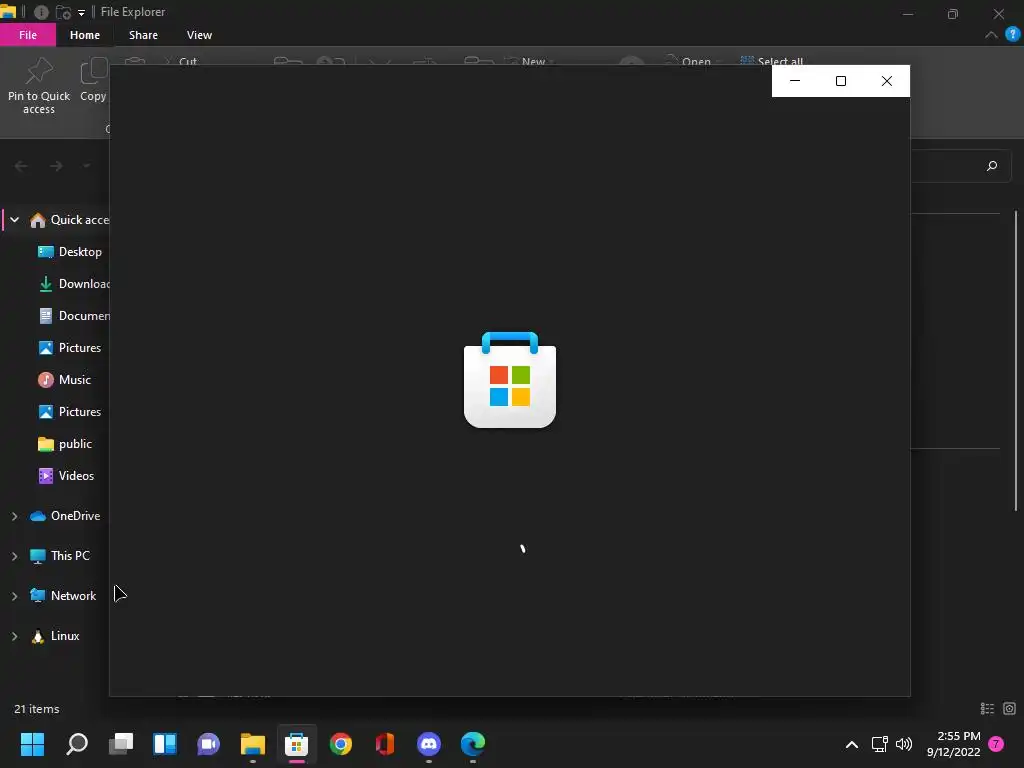1024x768 pixels.
Task: Click New folder icon in title bar
Action: coord(63,12)
